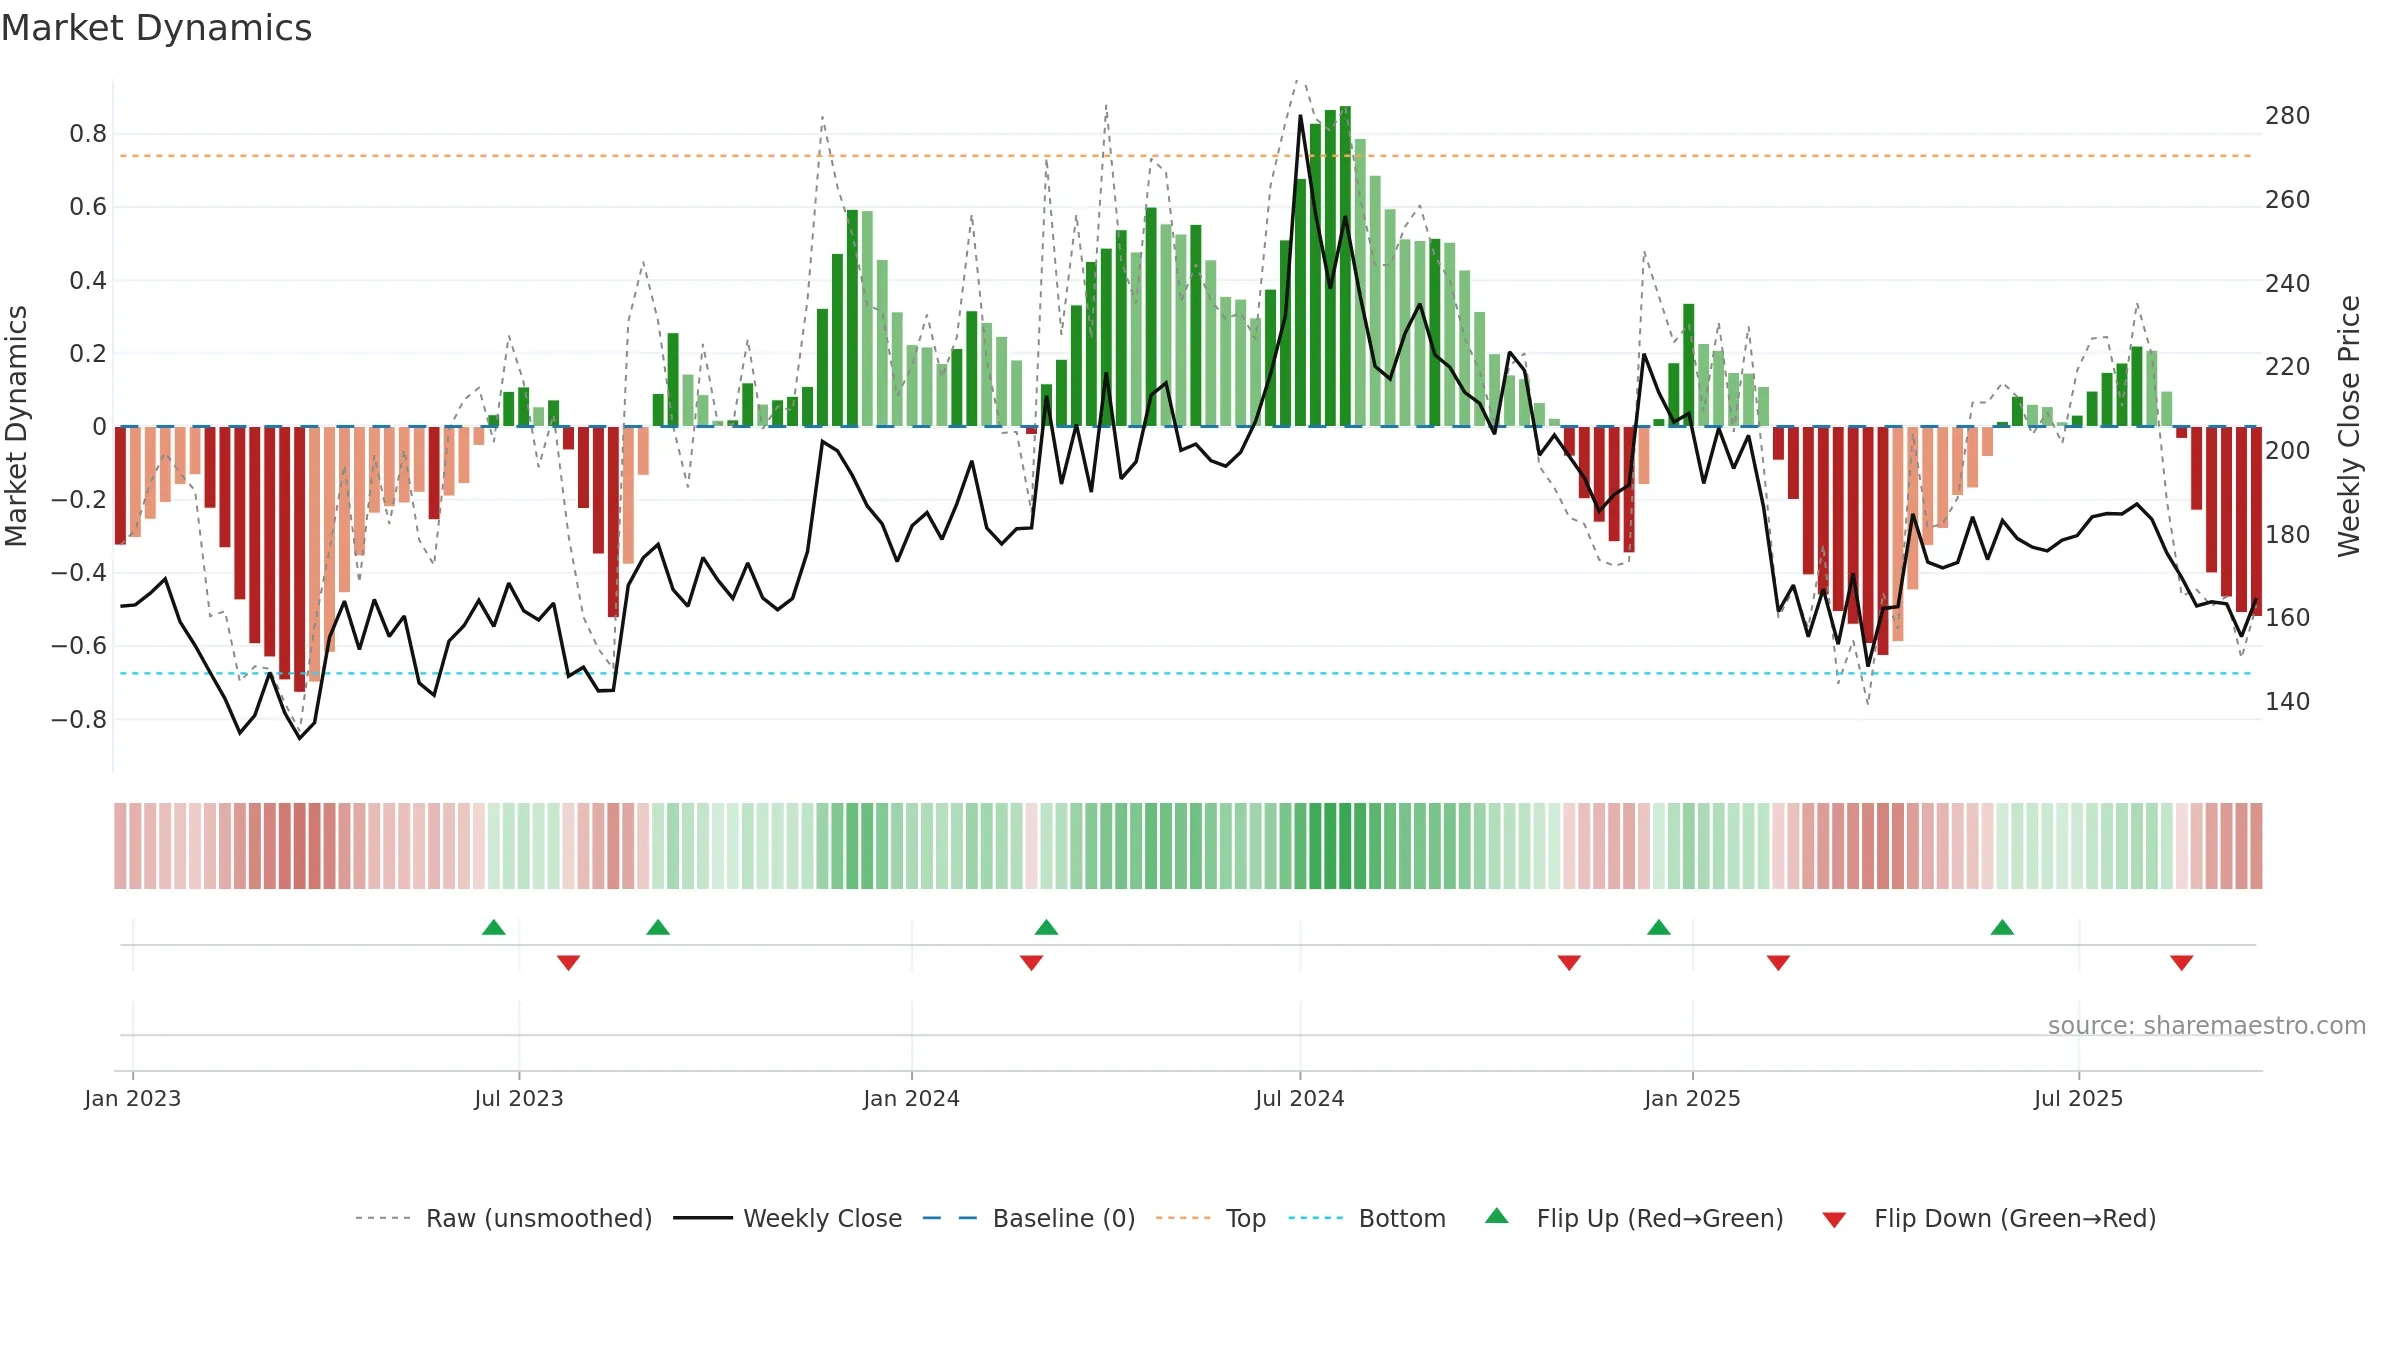Click the tallest dark green bar in Jul 2024
The height and width of the screenshot is (1350, 2400).
[x=1345, y=266]
